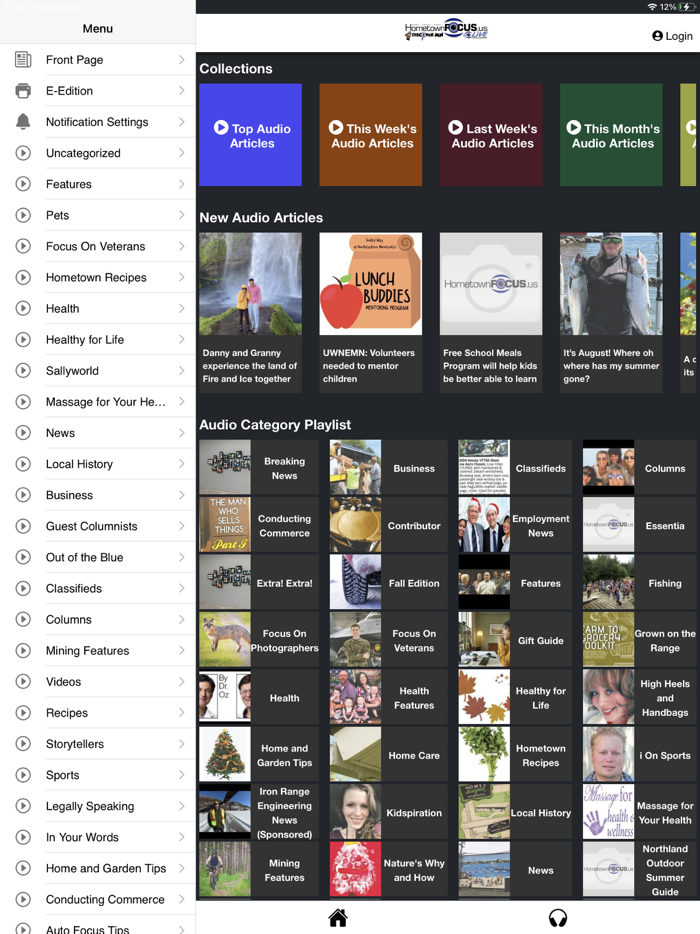Open Iron Range Engineering News category
The height and width of the screenshot is (934, 700).
pyautogui.click(x=259, y=812)
